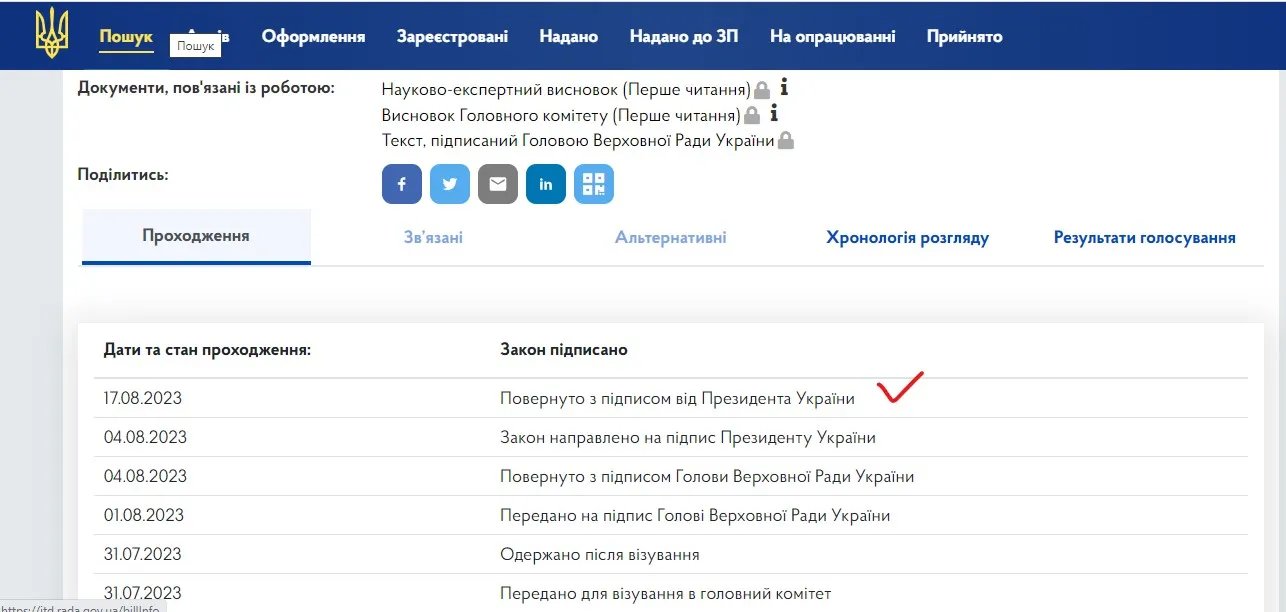Open the QR code share icon

pyautogui.click(x=594, y=184)
